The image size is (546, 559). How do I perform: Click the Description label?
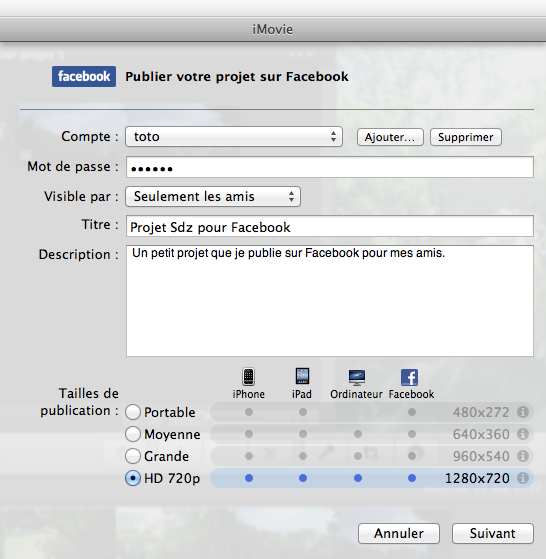(x=78, y=255)
